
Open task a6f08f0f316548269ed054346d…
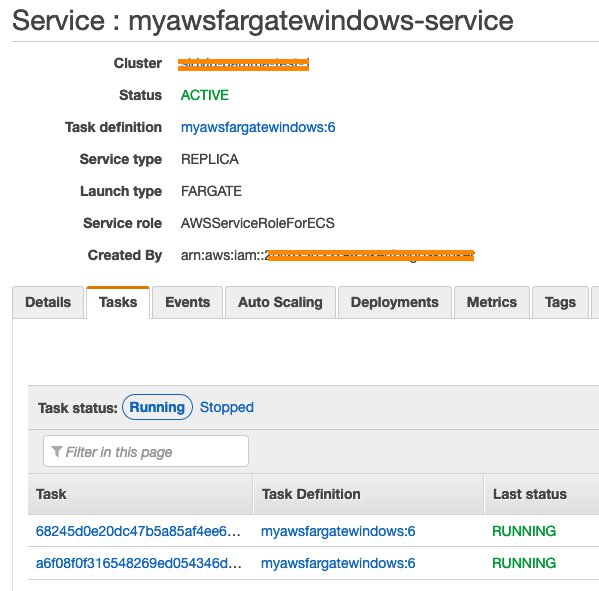[x=138, y=563]
